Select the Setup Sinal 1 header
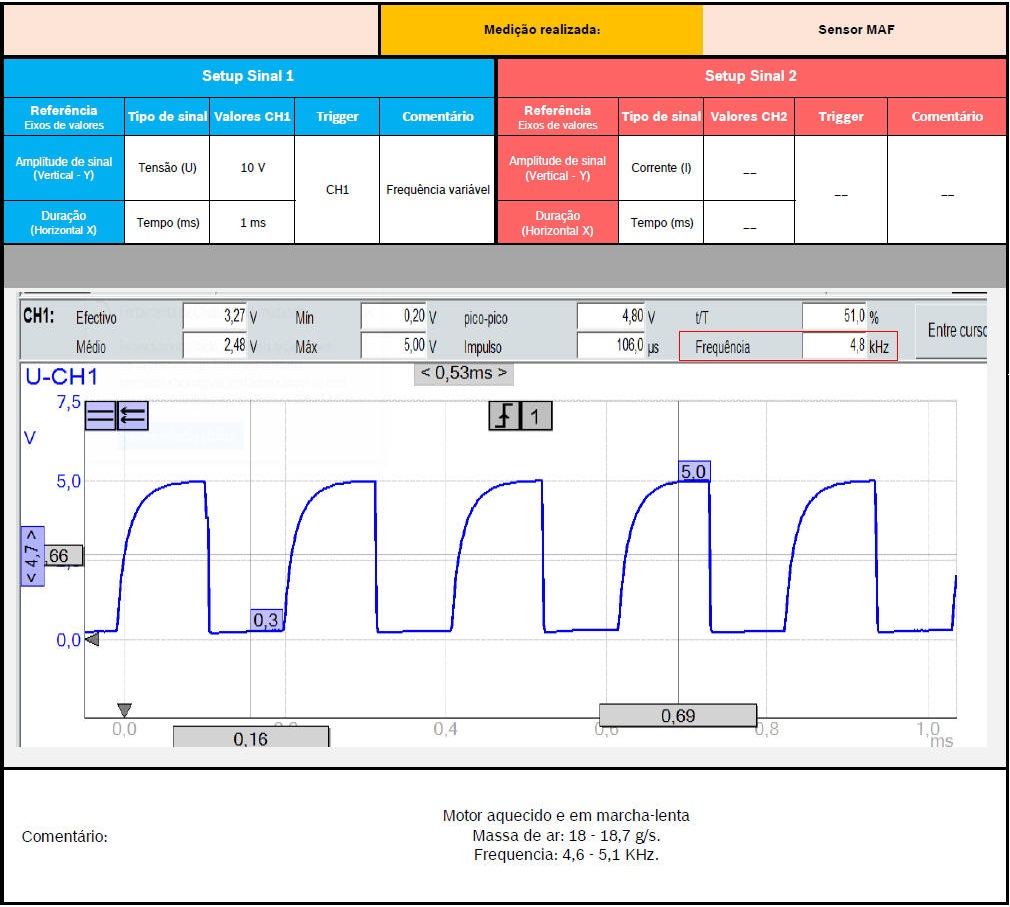The height and width of the screenshot is (907, 1010). (x=248, y=76)
